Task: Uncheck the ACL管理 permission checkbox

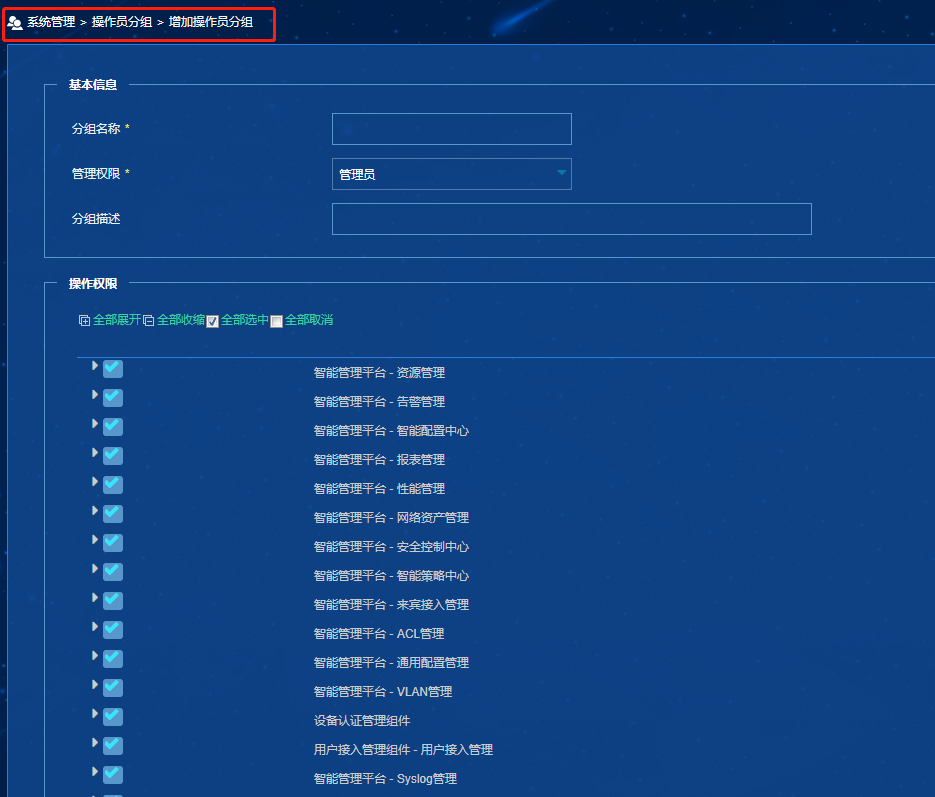Action: (x=113, y=630)
